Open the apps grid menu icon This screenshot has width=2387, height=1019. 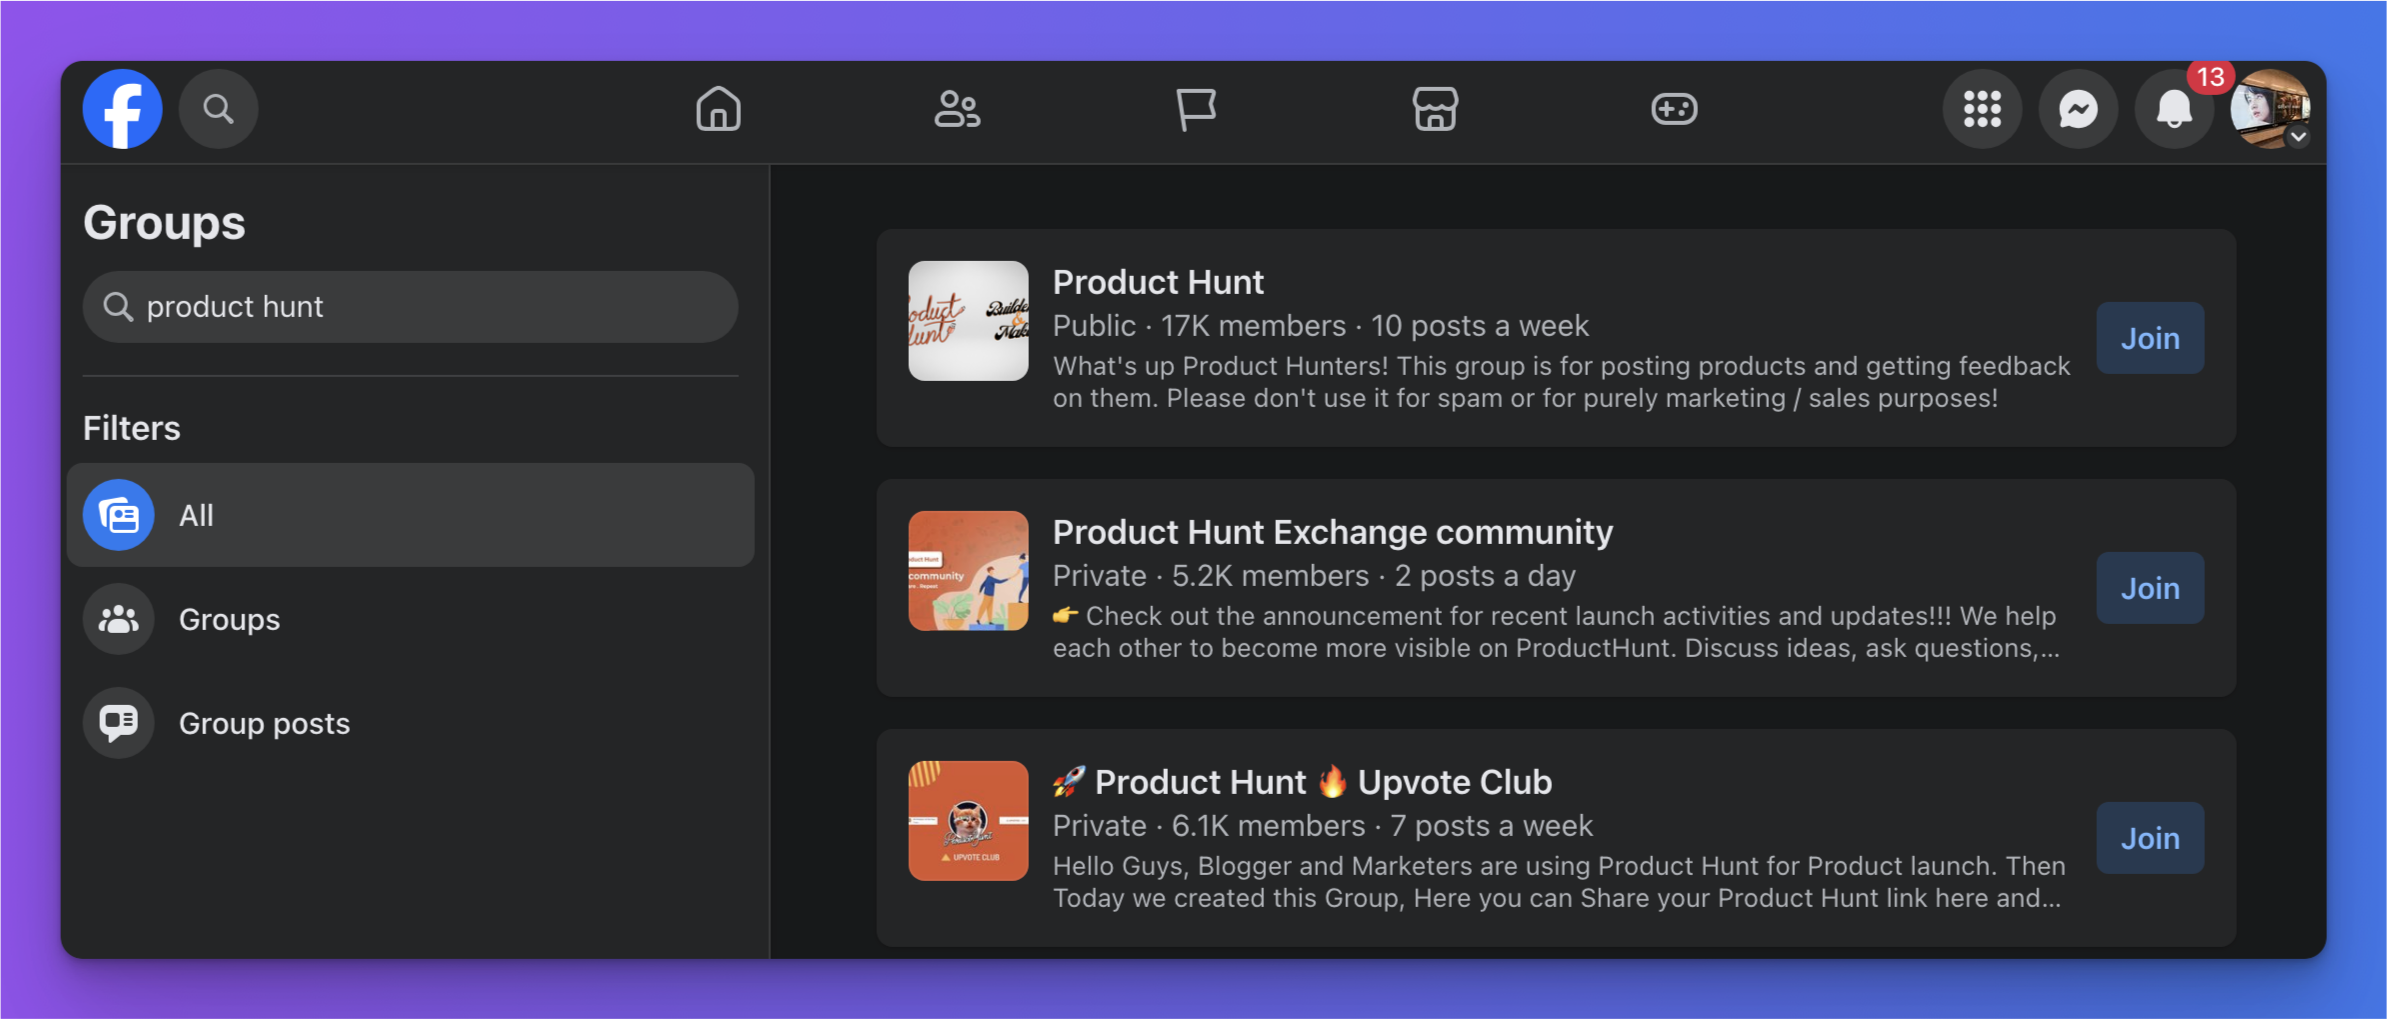(x=1982, y=109)
